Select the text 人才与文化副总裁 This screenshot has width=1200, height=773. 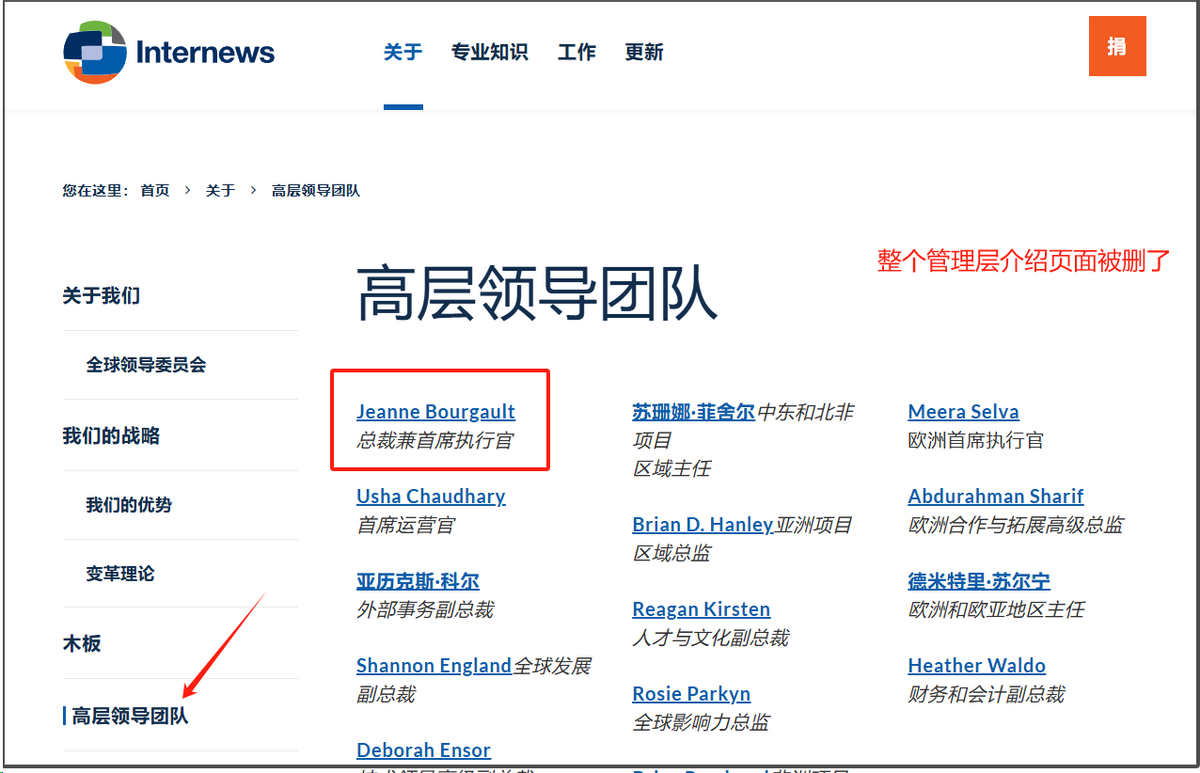point(711,637)
